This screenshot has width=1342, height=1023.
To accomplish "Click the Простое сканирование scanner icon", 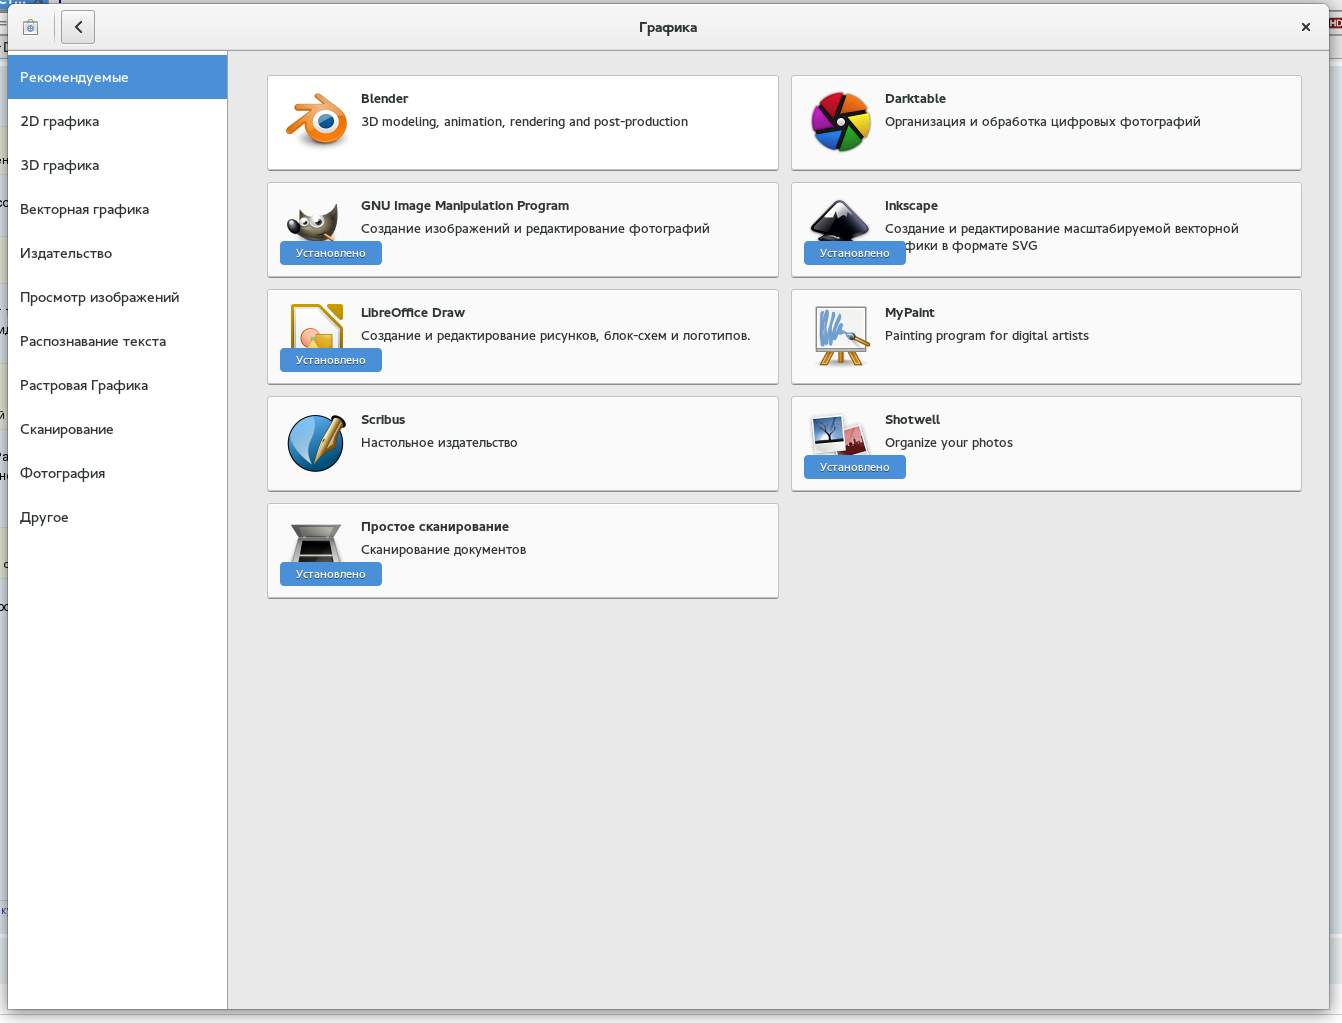I will click(316, 543).
